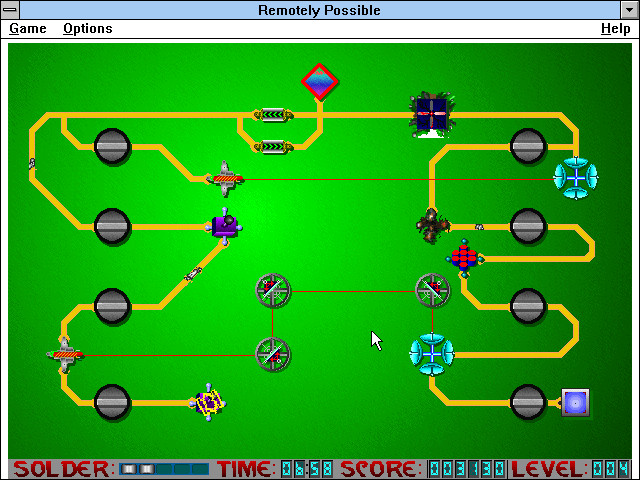Click the dark blue exploding chip square
This screenshot has height=480, width=640.
pos(432,114)
